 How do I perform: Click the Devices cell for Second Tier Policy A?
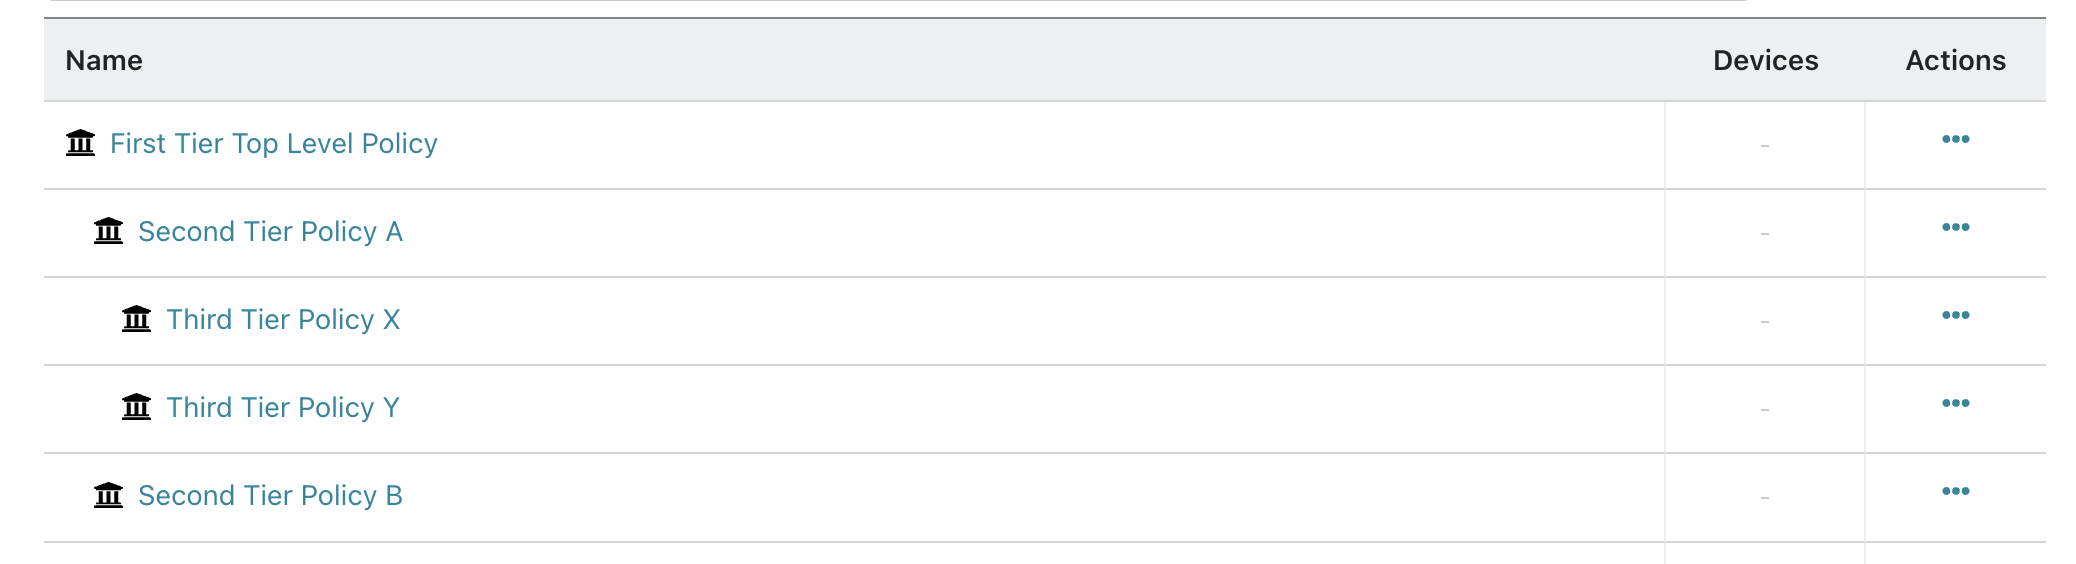click(x=1765, y=234)
